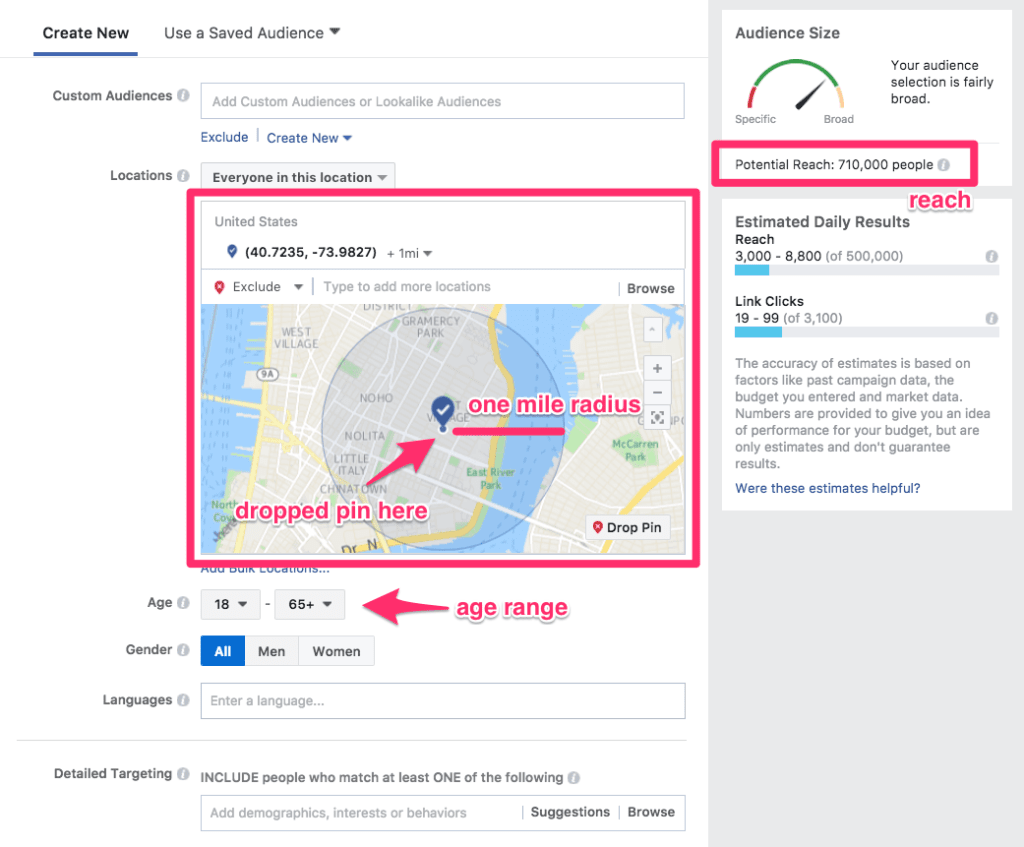Collapse the map controls with the chevron icon
1024x847 pixels.
[x=652, y=329]
